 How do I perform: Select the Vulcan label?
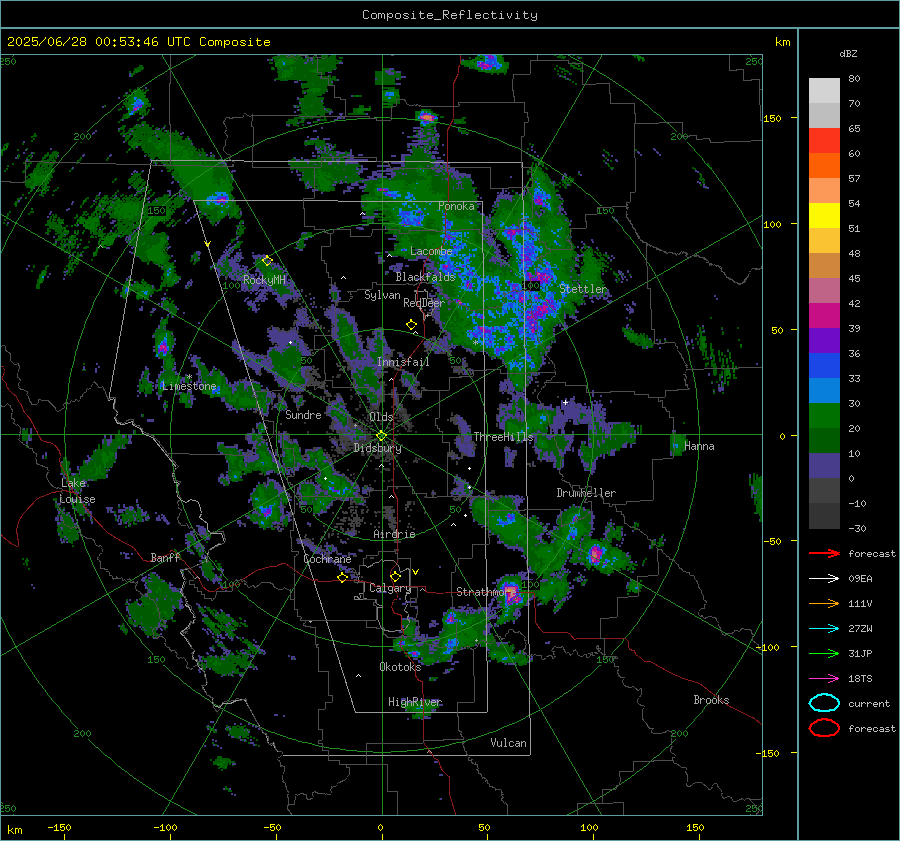click(x=509, y=743)
